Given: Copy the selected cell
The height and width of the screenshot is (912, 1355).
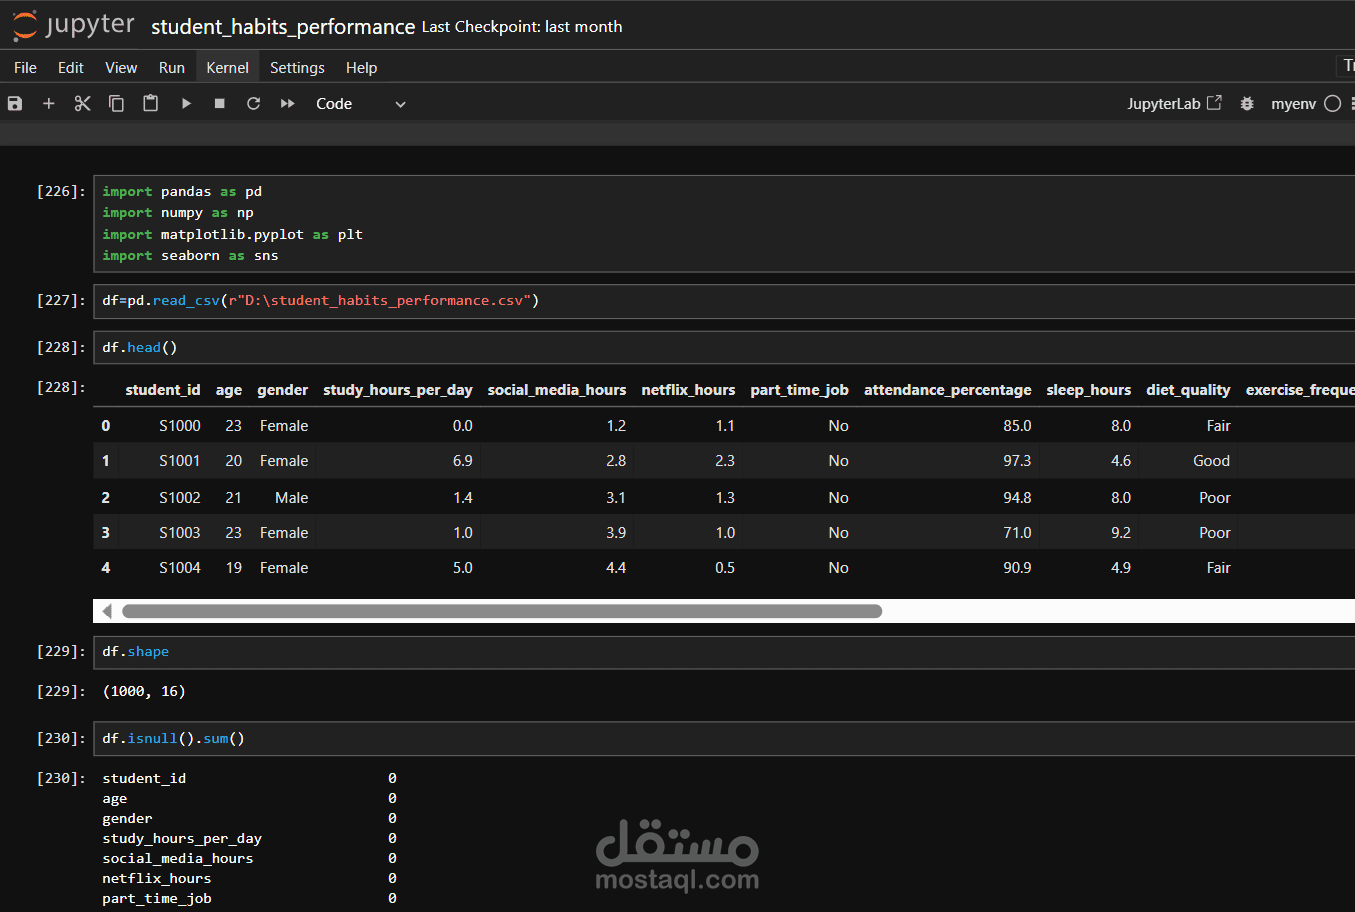Looking at the screenshot, I should [x=117, y=104].
